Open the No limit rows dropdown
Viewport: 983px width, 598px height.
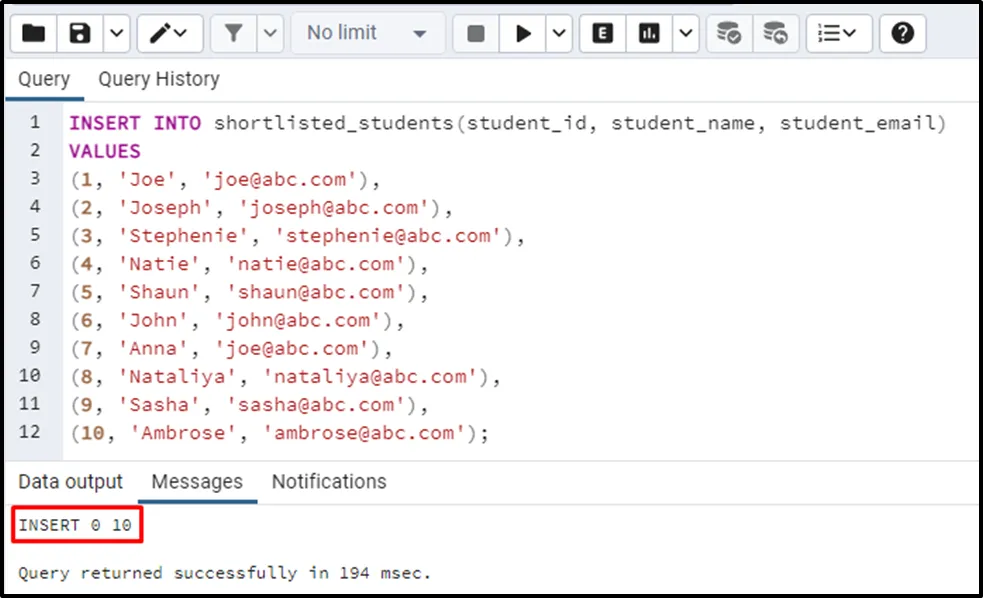coord(366,33)
